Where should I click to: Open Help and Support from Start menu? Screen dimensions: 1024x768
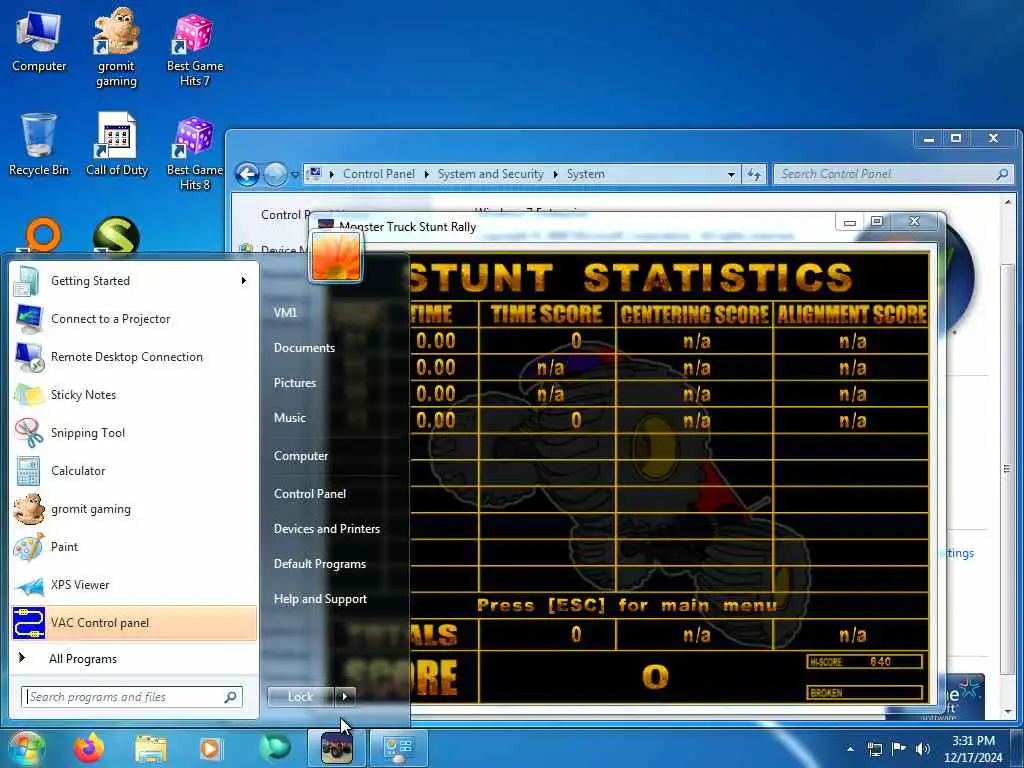[x=320, y=599]
